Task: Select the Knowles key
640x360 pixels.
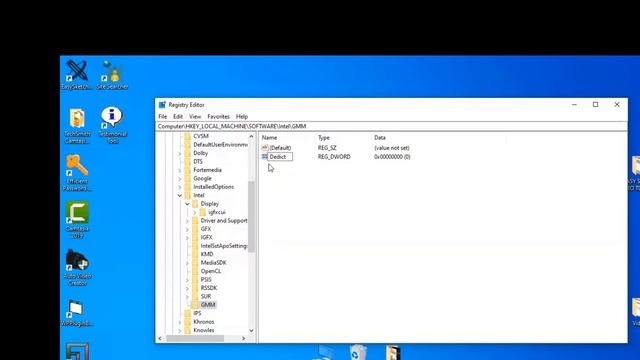Action: point(204,331)
